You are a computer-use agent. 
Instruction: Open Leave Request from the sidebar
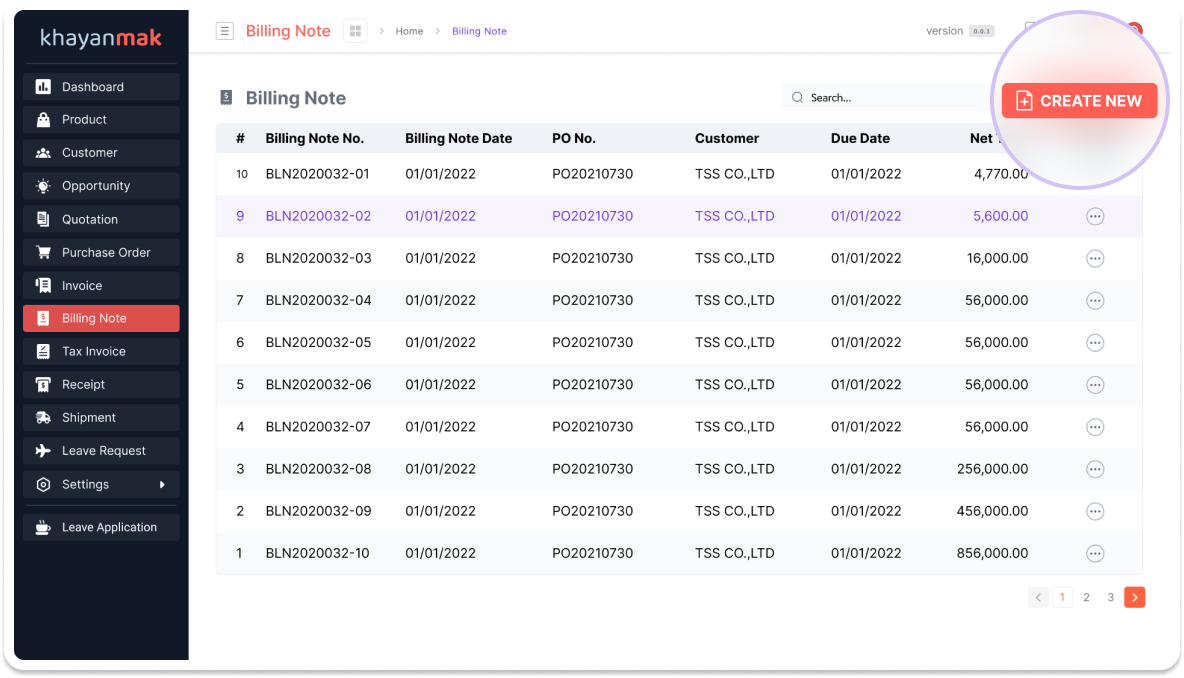pyautogui.click(x=101, y=451)
